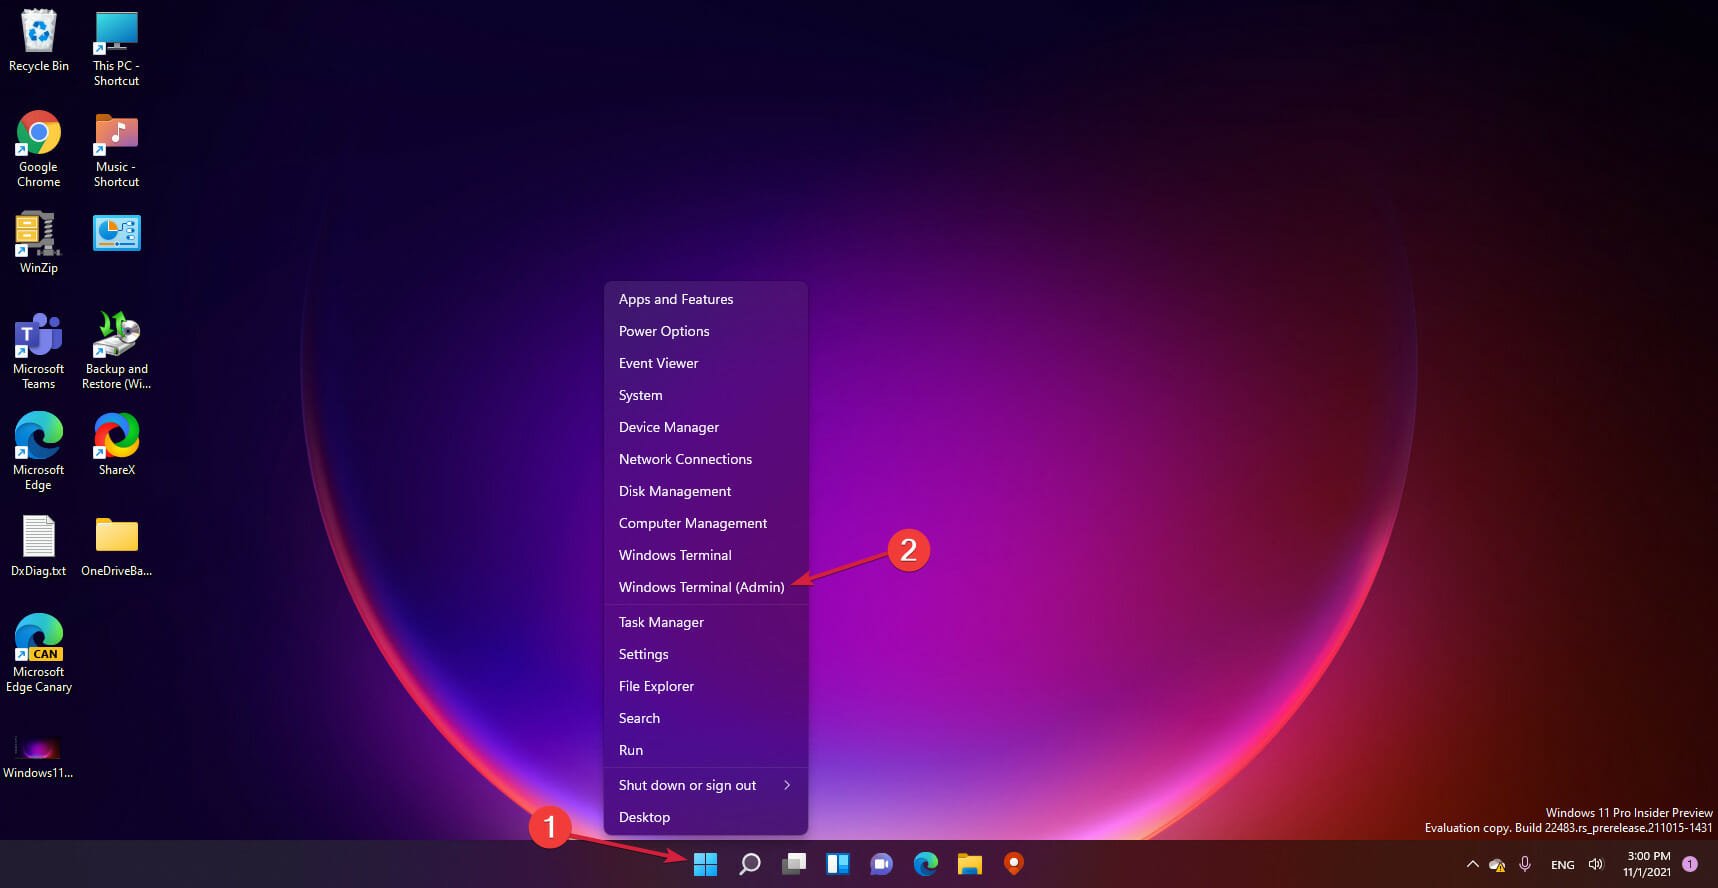Choose Network Connections menu entry
The height and width of the screenshot is (888, 1718).
click(x=706, y=459)
